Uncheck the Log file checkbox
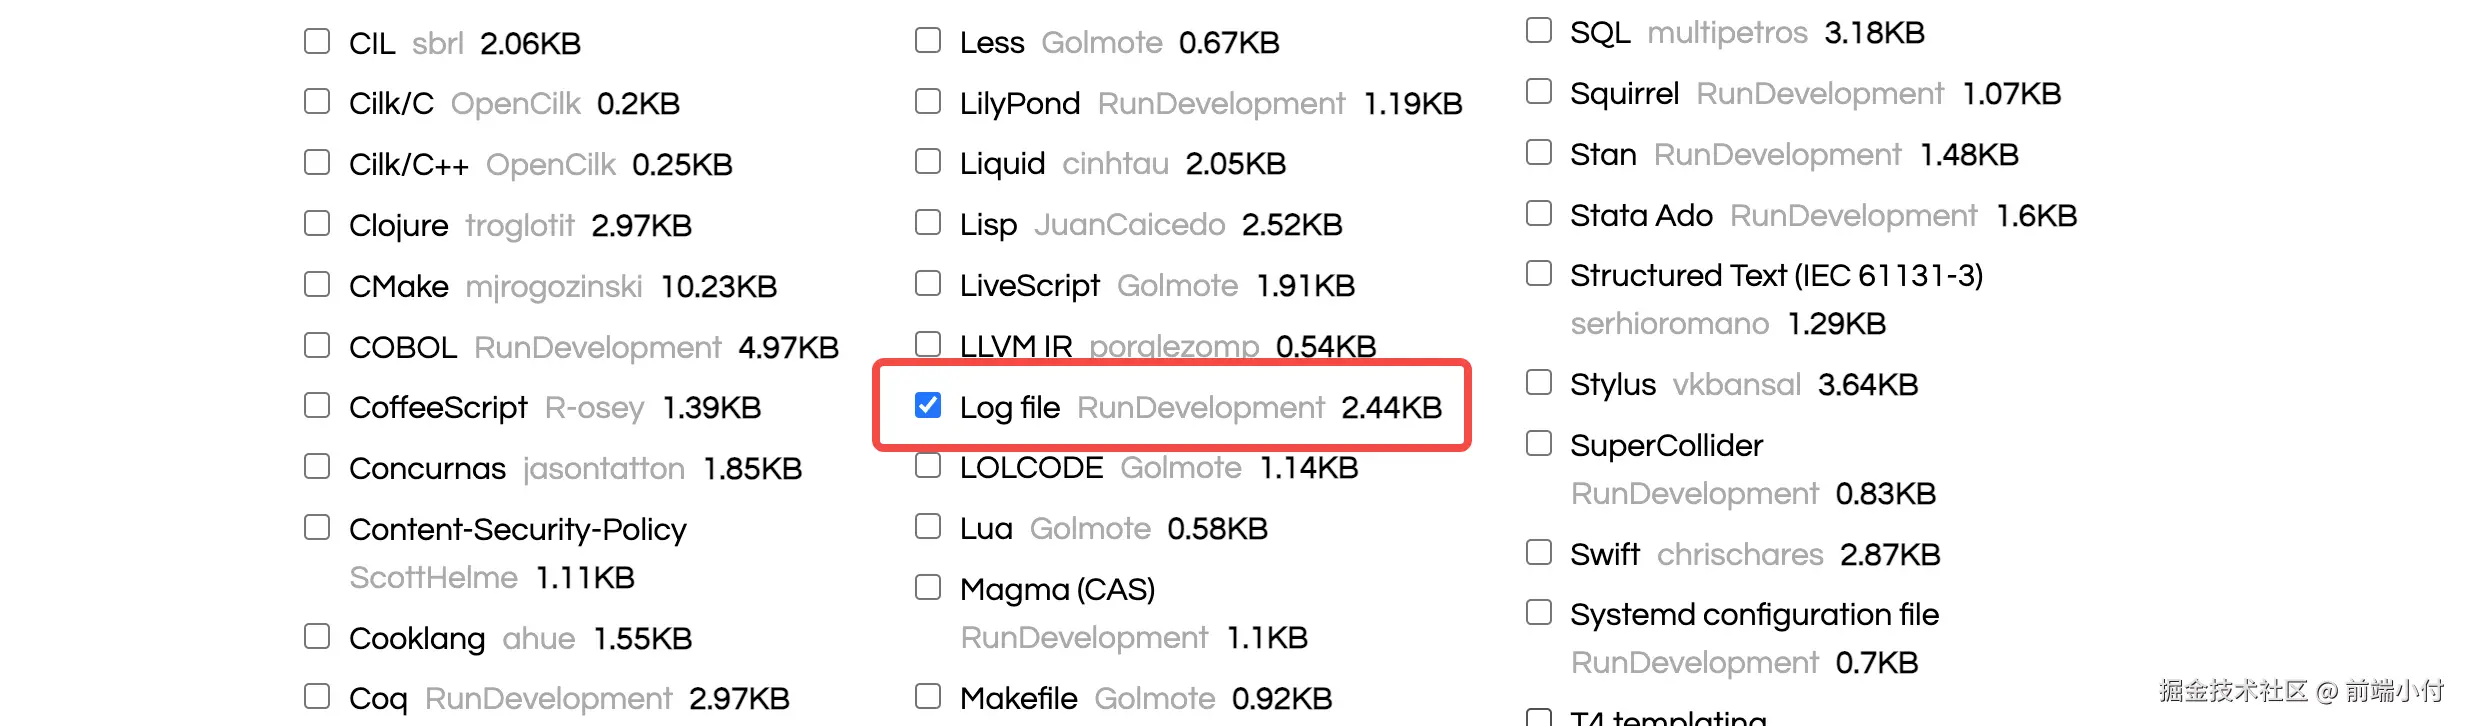The image size is (2466, 726). pos(928,405)
